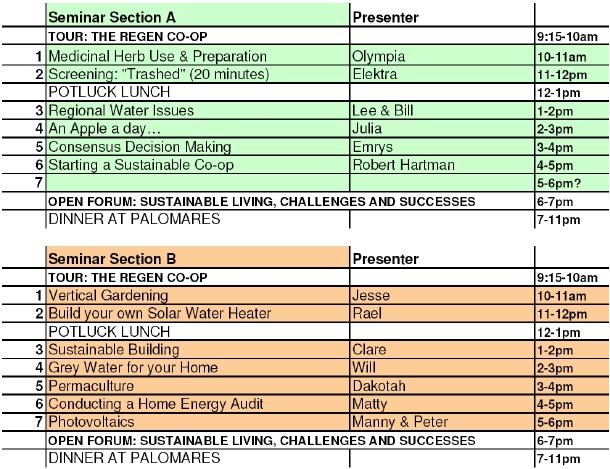Select the Screening: "Trashed" (20 minutes) cell

[x=197, y=74]
